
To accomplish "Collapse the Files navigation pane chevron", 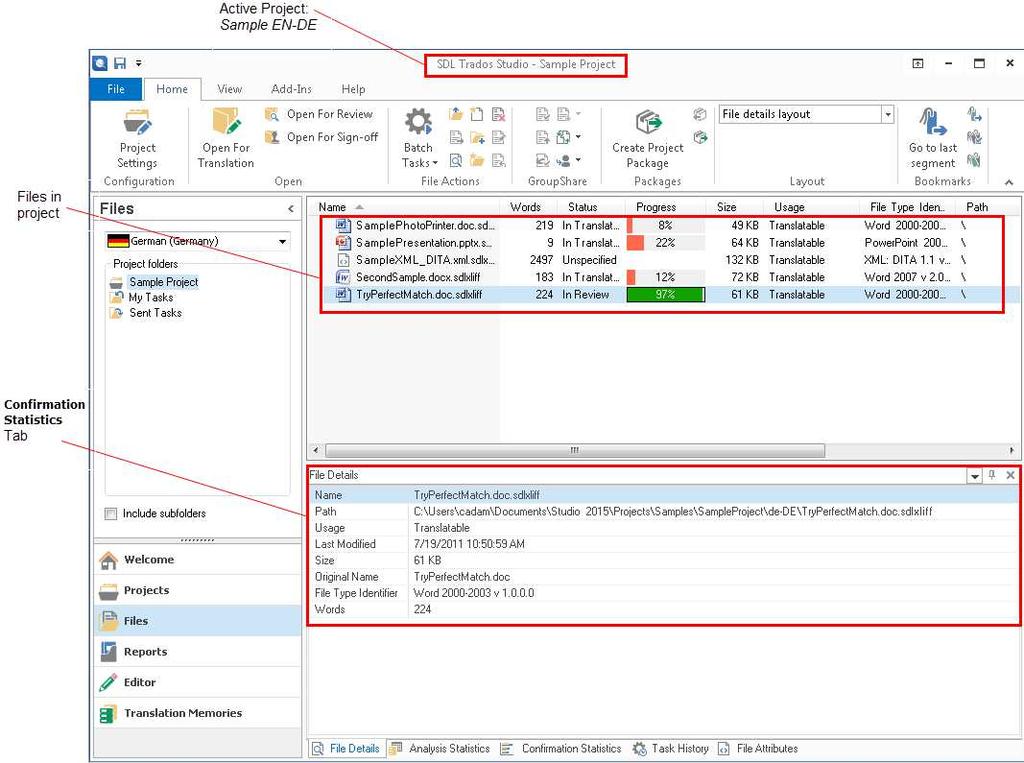I will pos(291,209).
